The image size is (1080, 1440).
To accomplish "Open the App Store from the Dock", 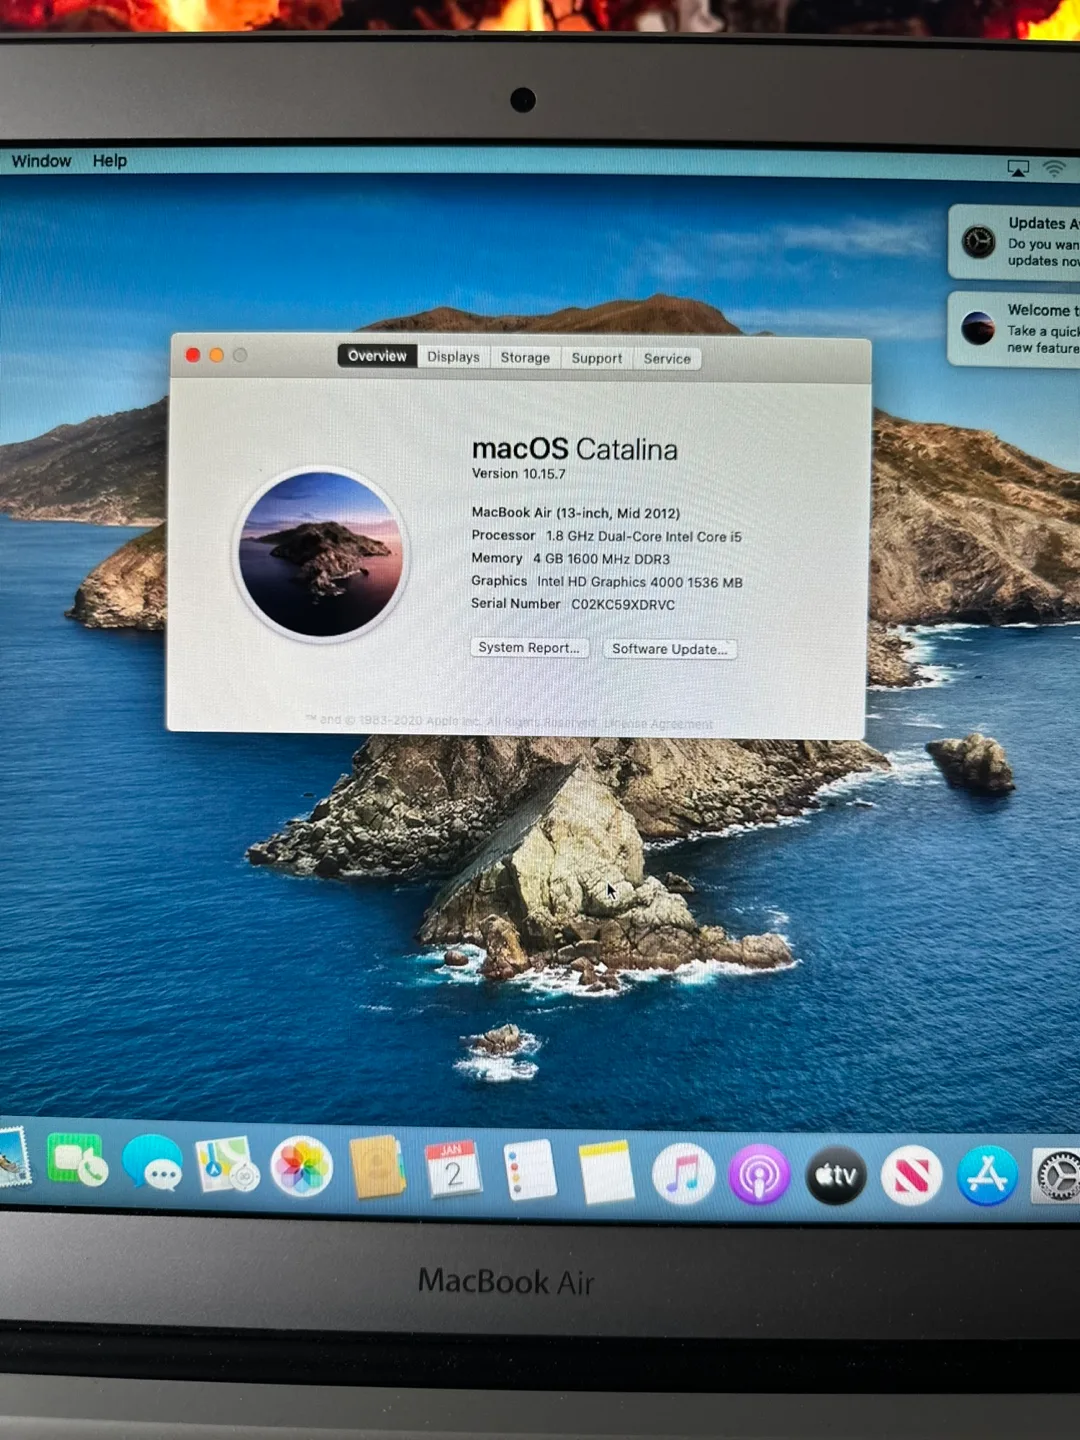I will [x=987, y=1175].
